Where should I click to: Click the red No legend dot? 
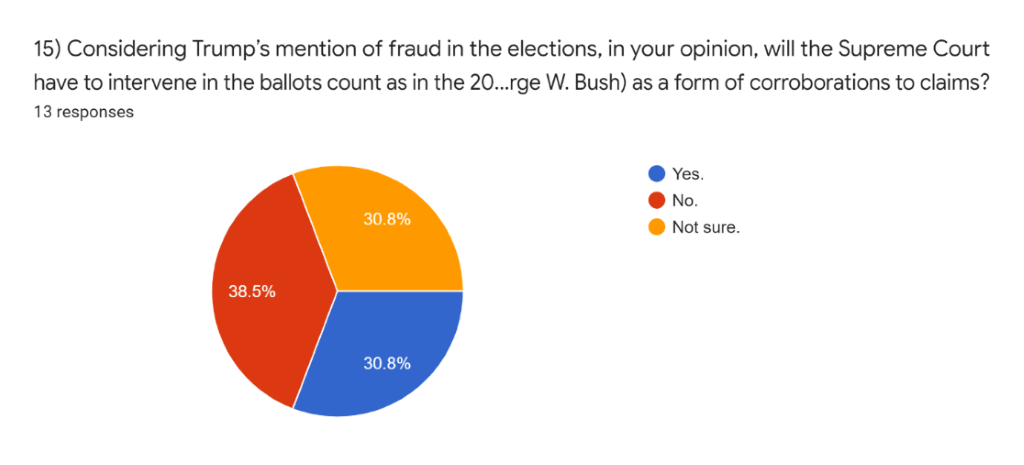coord(656,200)
